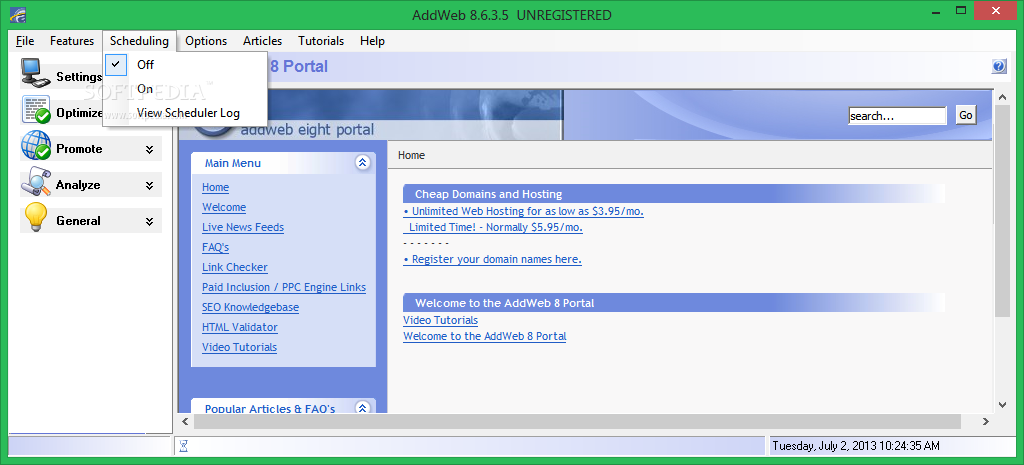Click the Promote label in sidebar
The height and width of the screenshot is (465, 1024).
(79, 149)
